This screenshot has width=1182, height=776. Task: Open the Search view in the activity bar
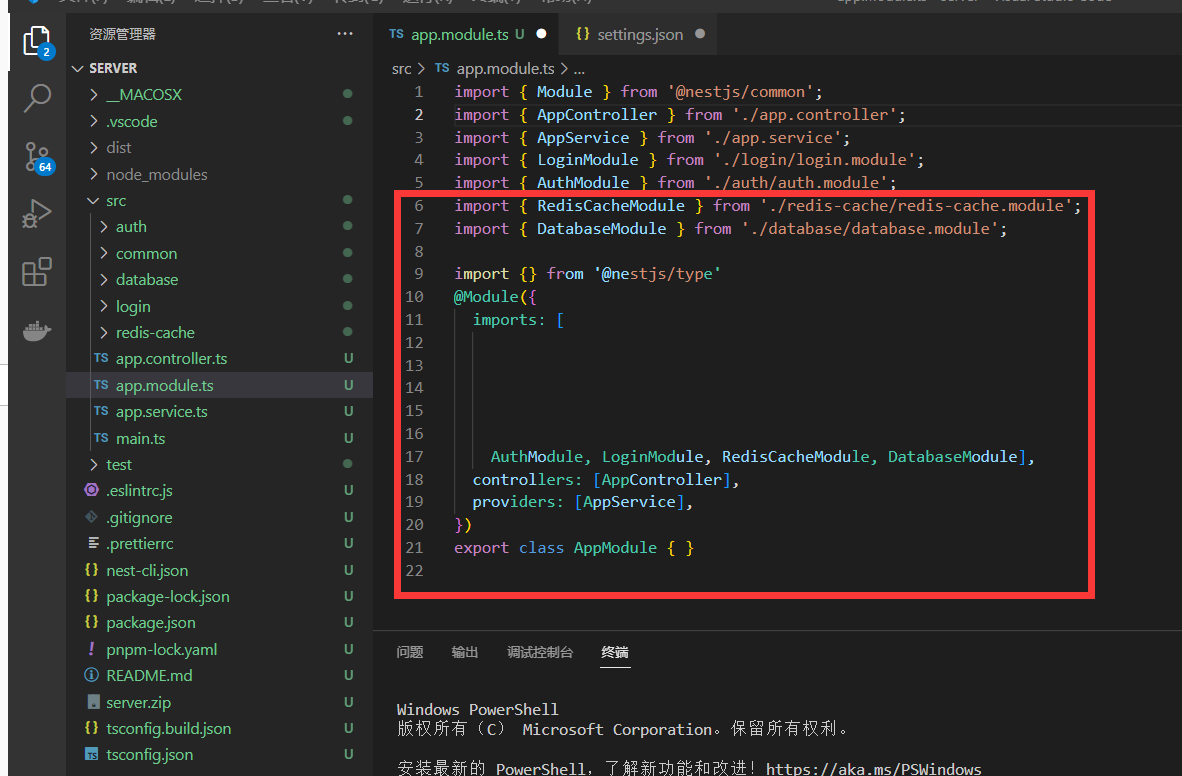[x=37, y=99]
